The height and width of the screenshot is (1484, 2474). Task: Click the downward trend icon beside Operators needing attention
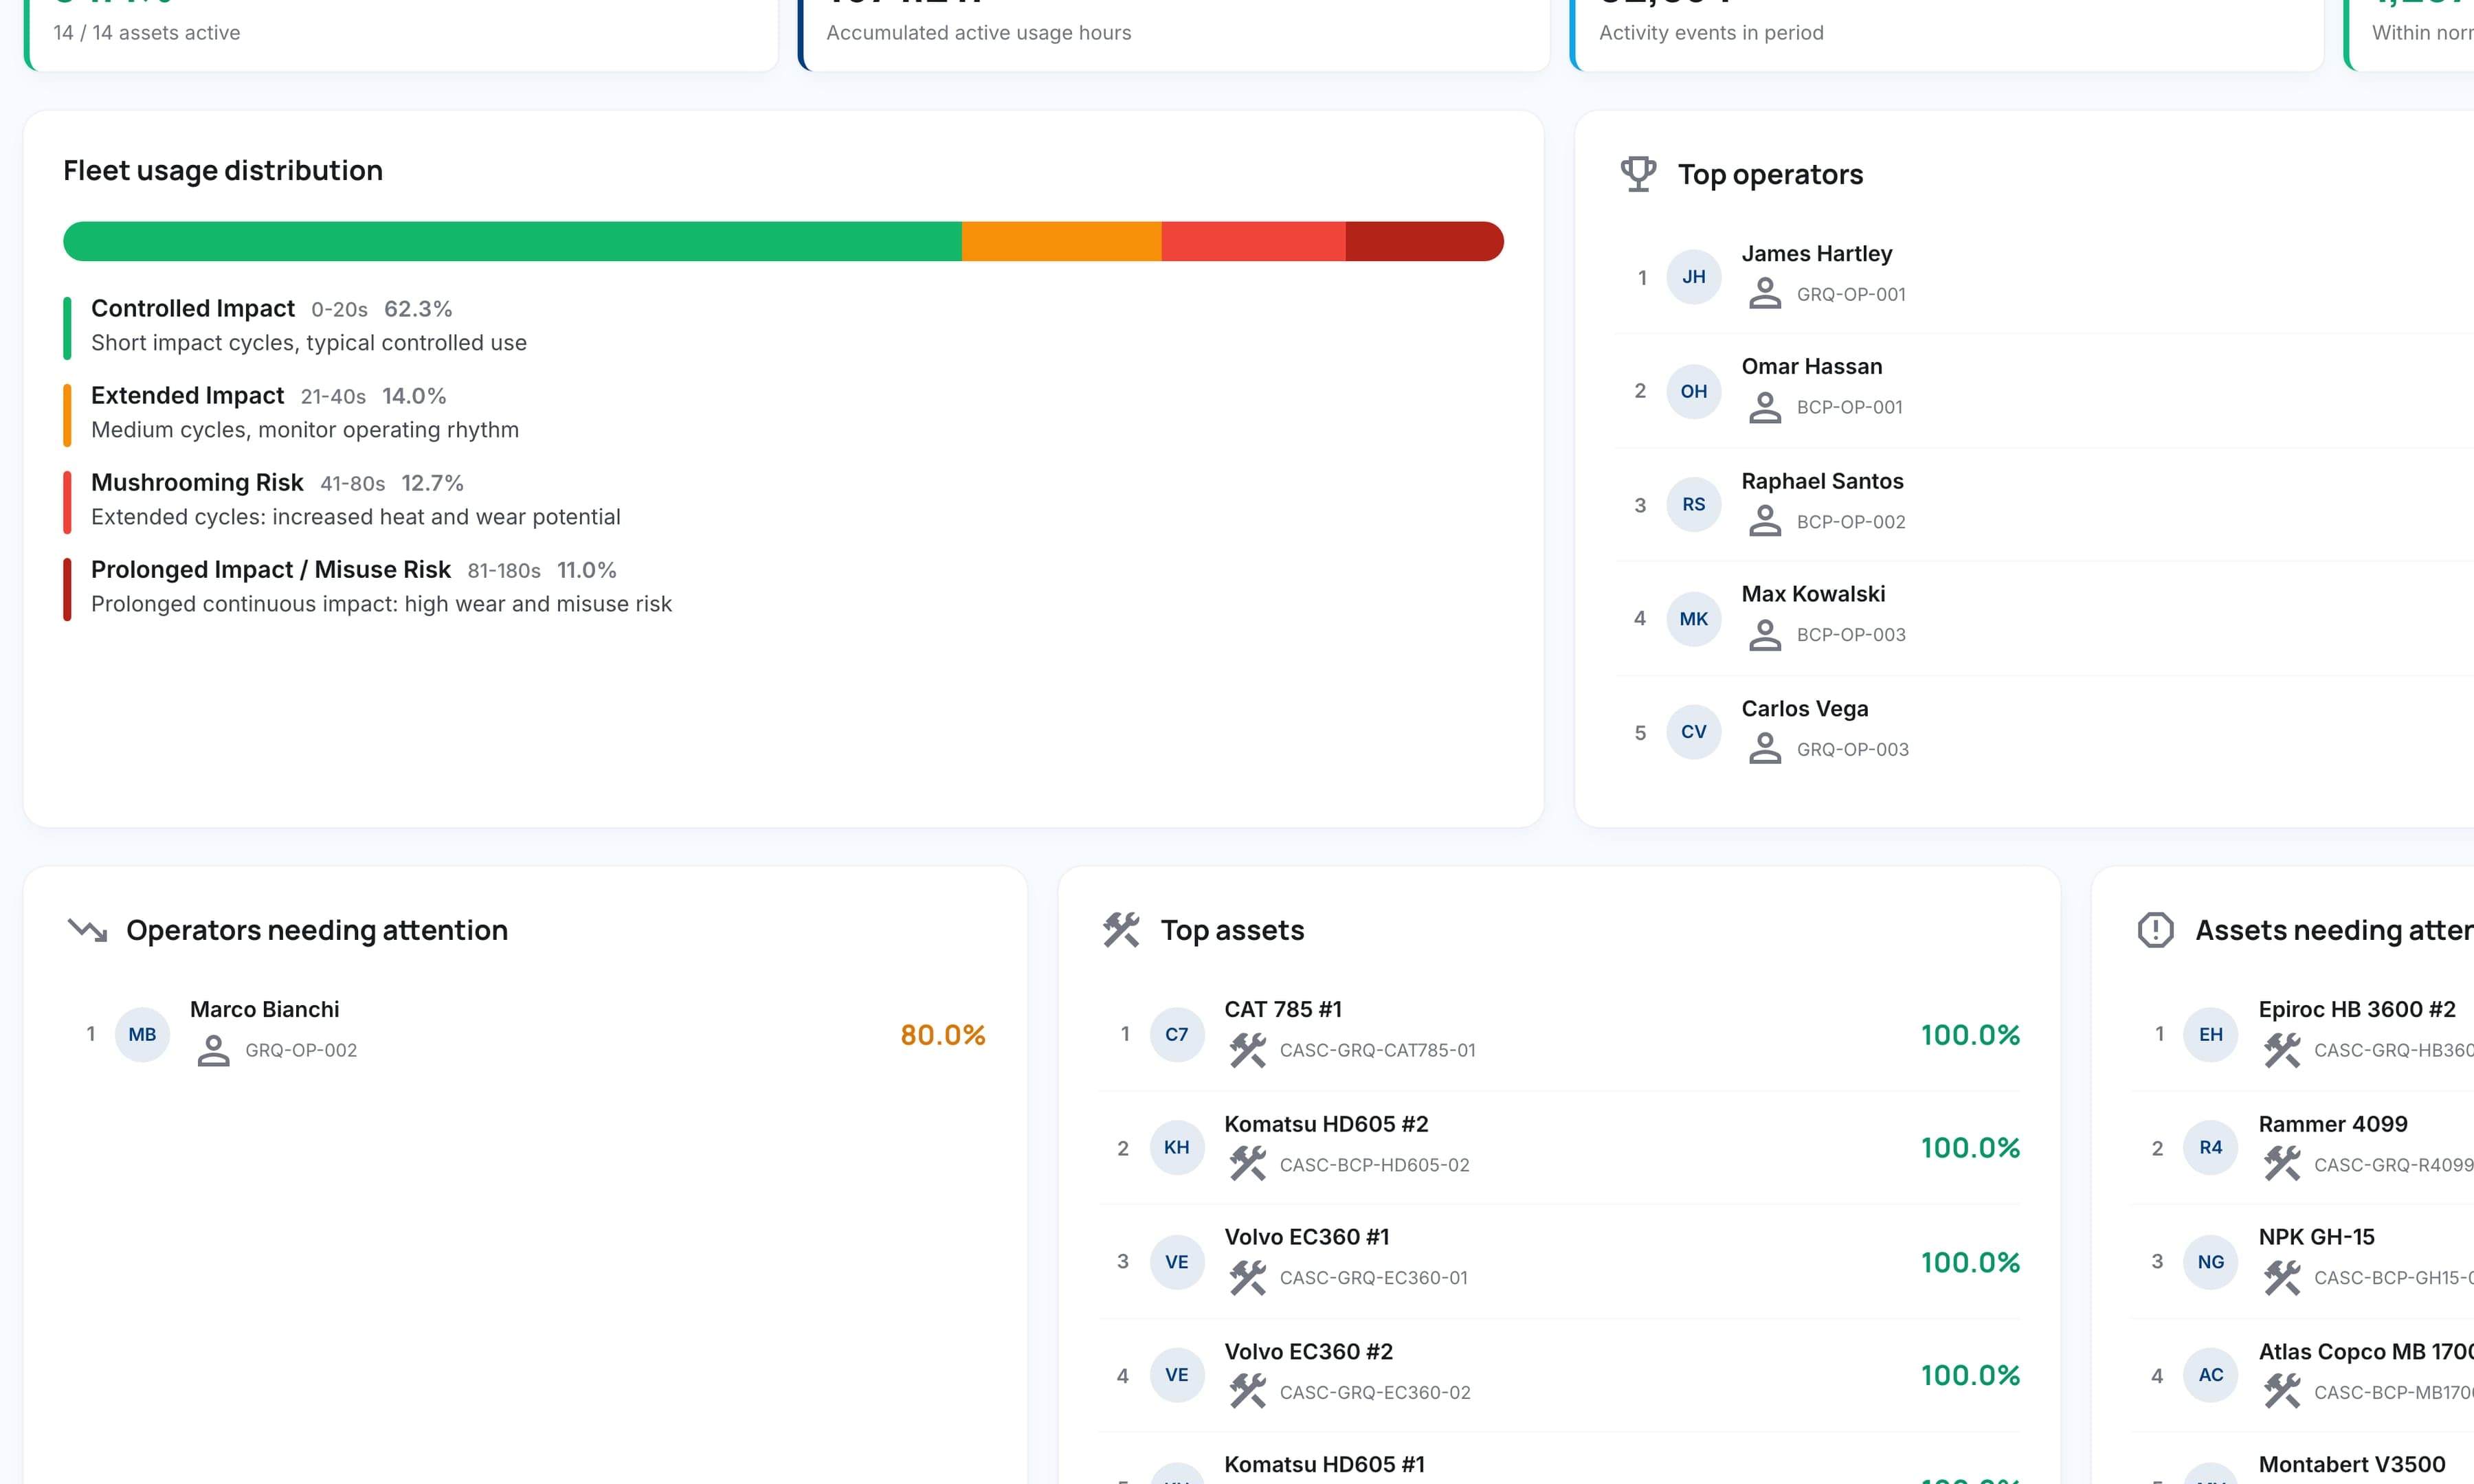(87, 930)
